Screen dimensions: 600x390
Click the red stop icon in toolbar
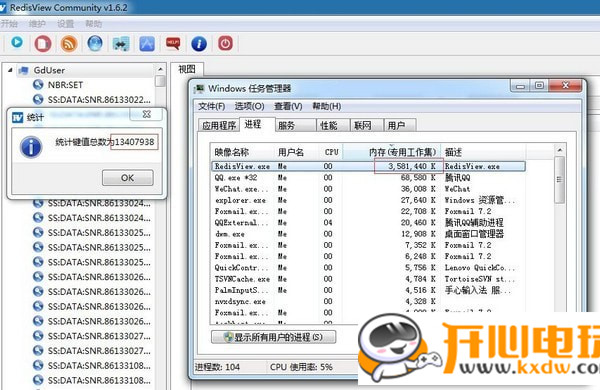42,43
